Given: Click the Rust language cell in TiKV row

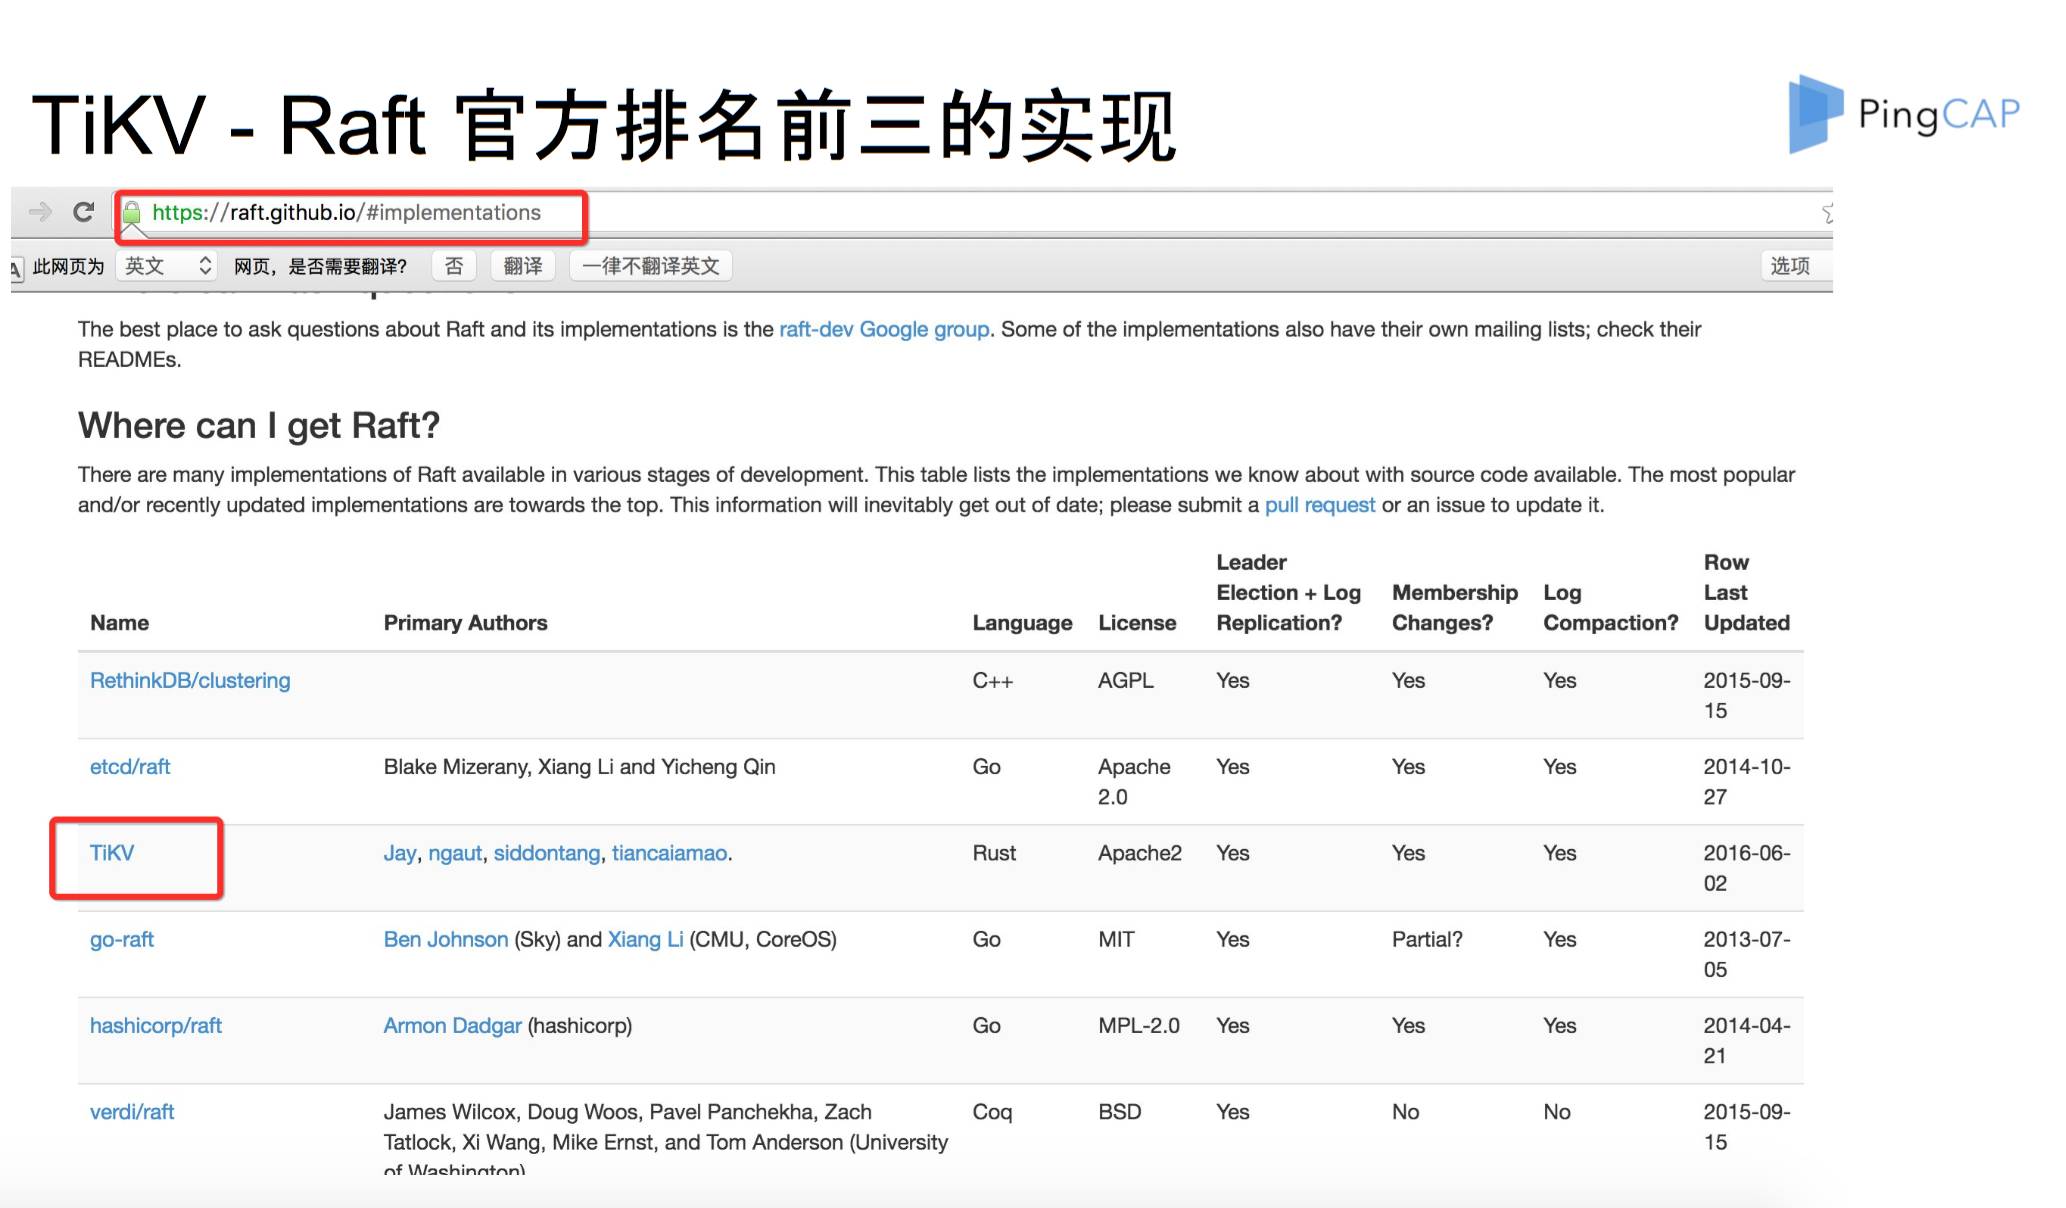Looking at the screenshot, I should pyautogui.click(x=994, y=853).
